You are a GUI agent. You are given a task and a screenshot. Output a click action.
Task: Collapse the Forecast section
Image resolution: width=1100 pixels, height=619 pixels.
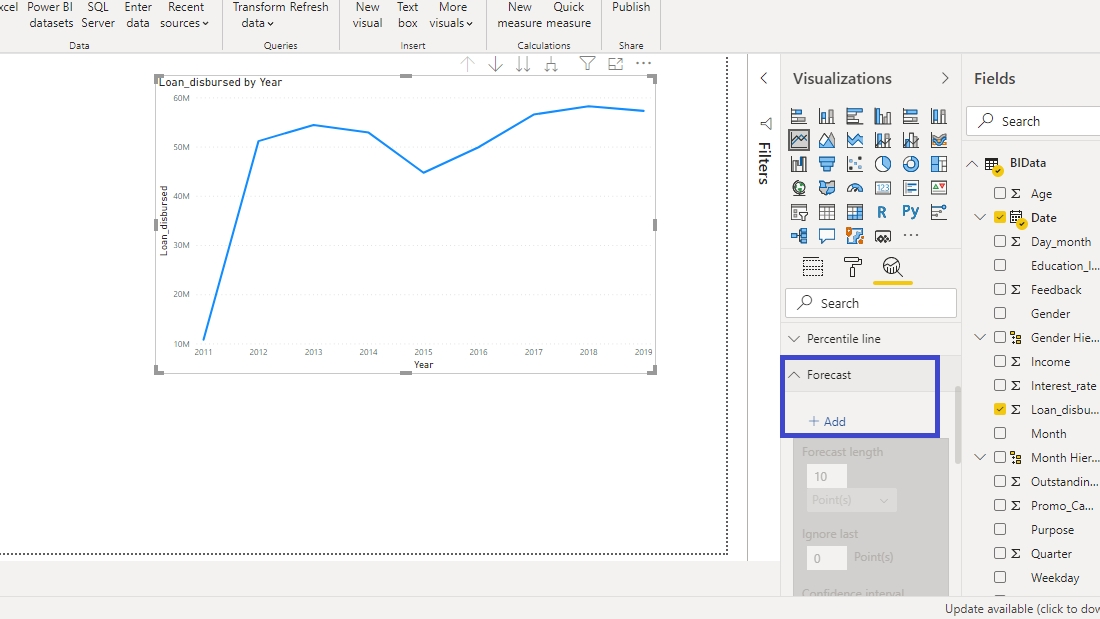[x=795, y=375]
